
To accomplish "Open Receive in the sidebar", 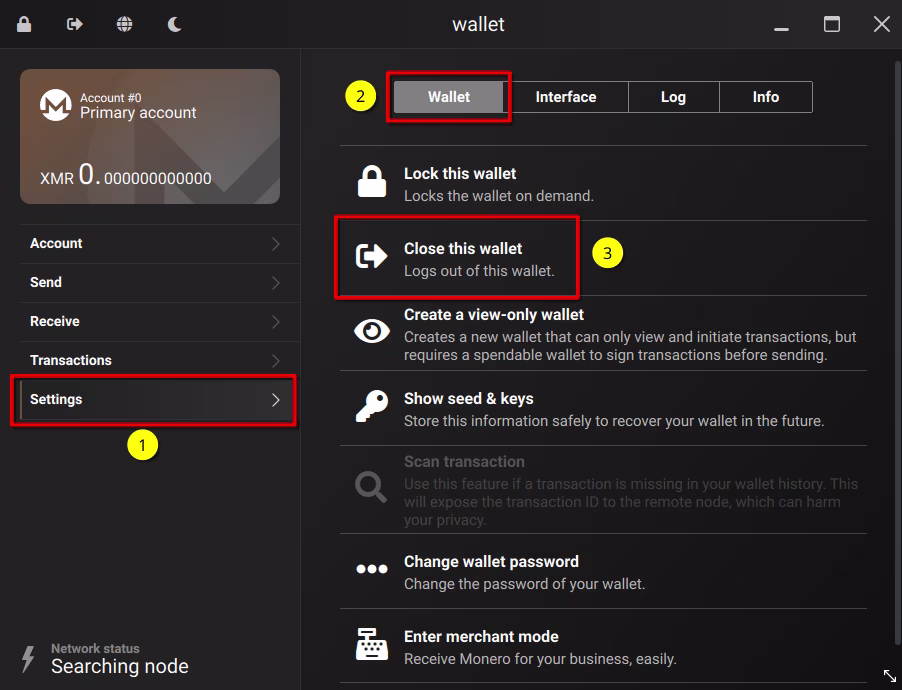I will (55, 322).
